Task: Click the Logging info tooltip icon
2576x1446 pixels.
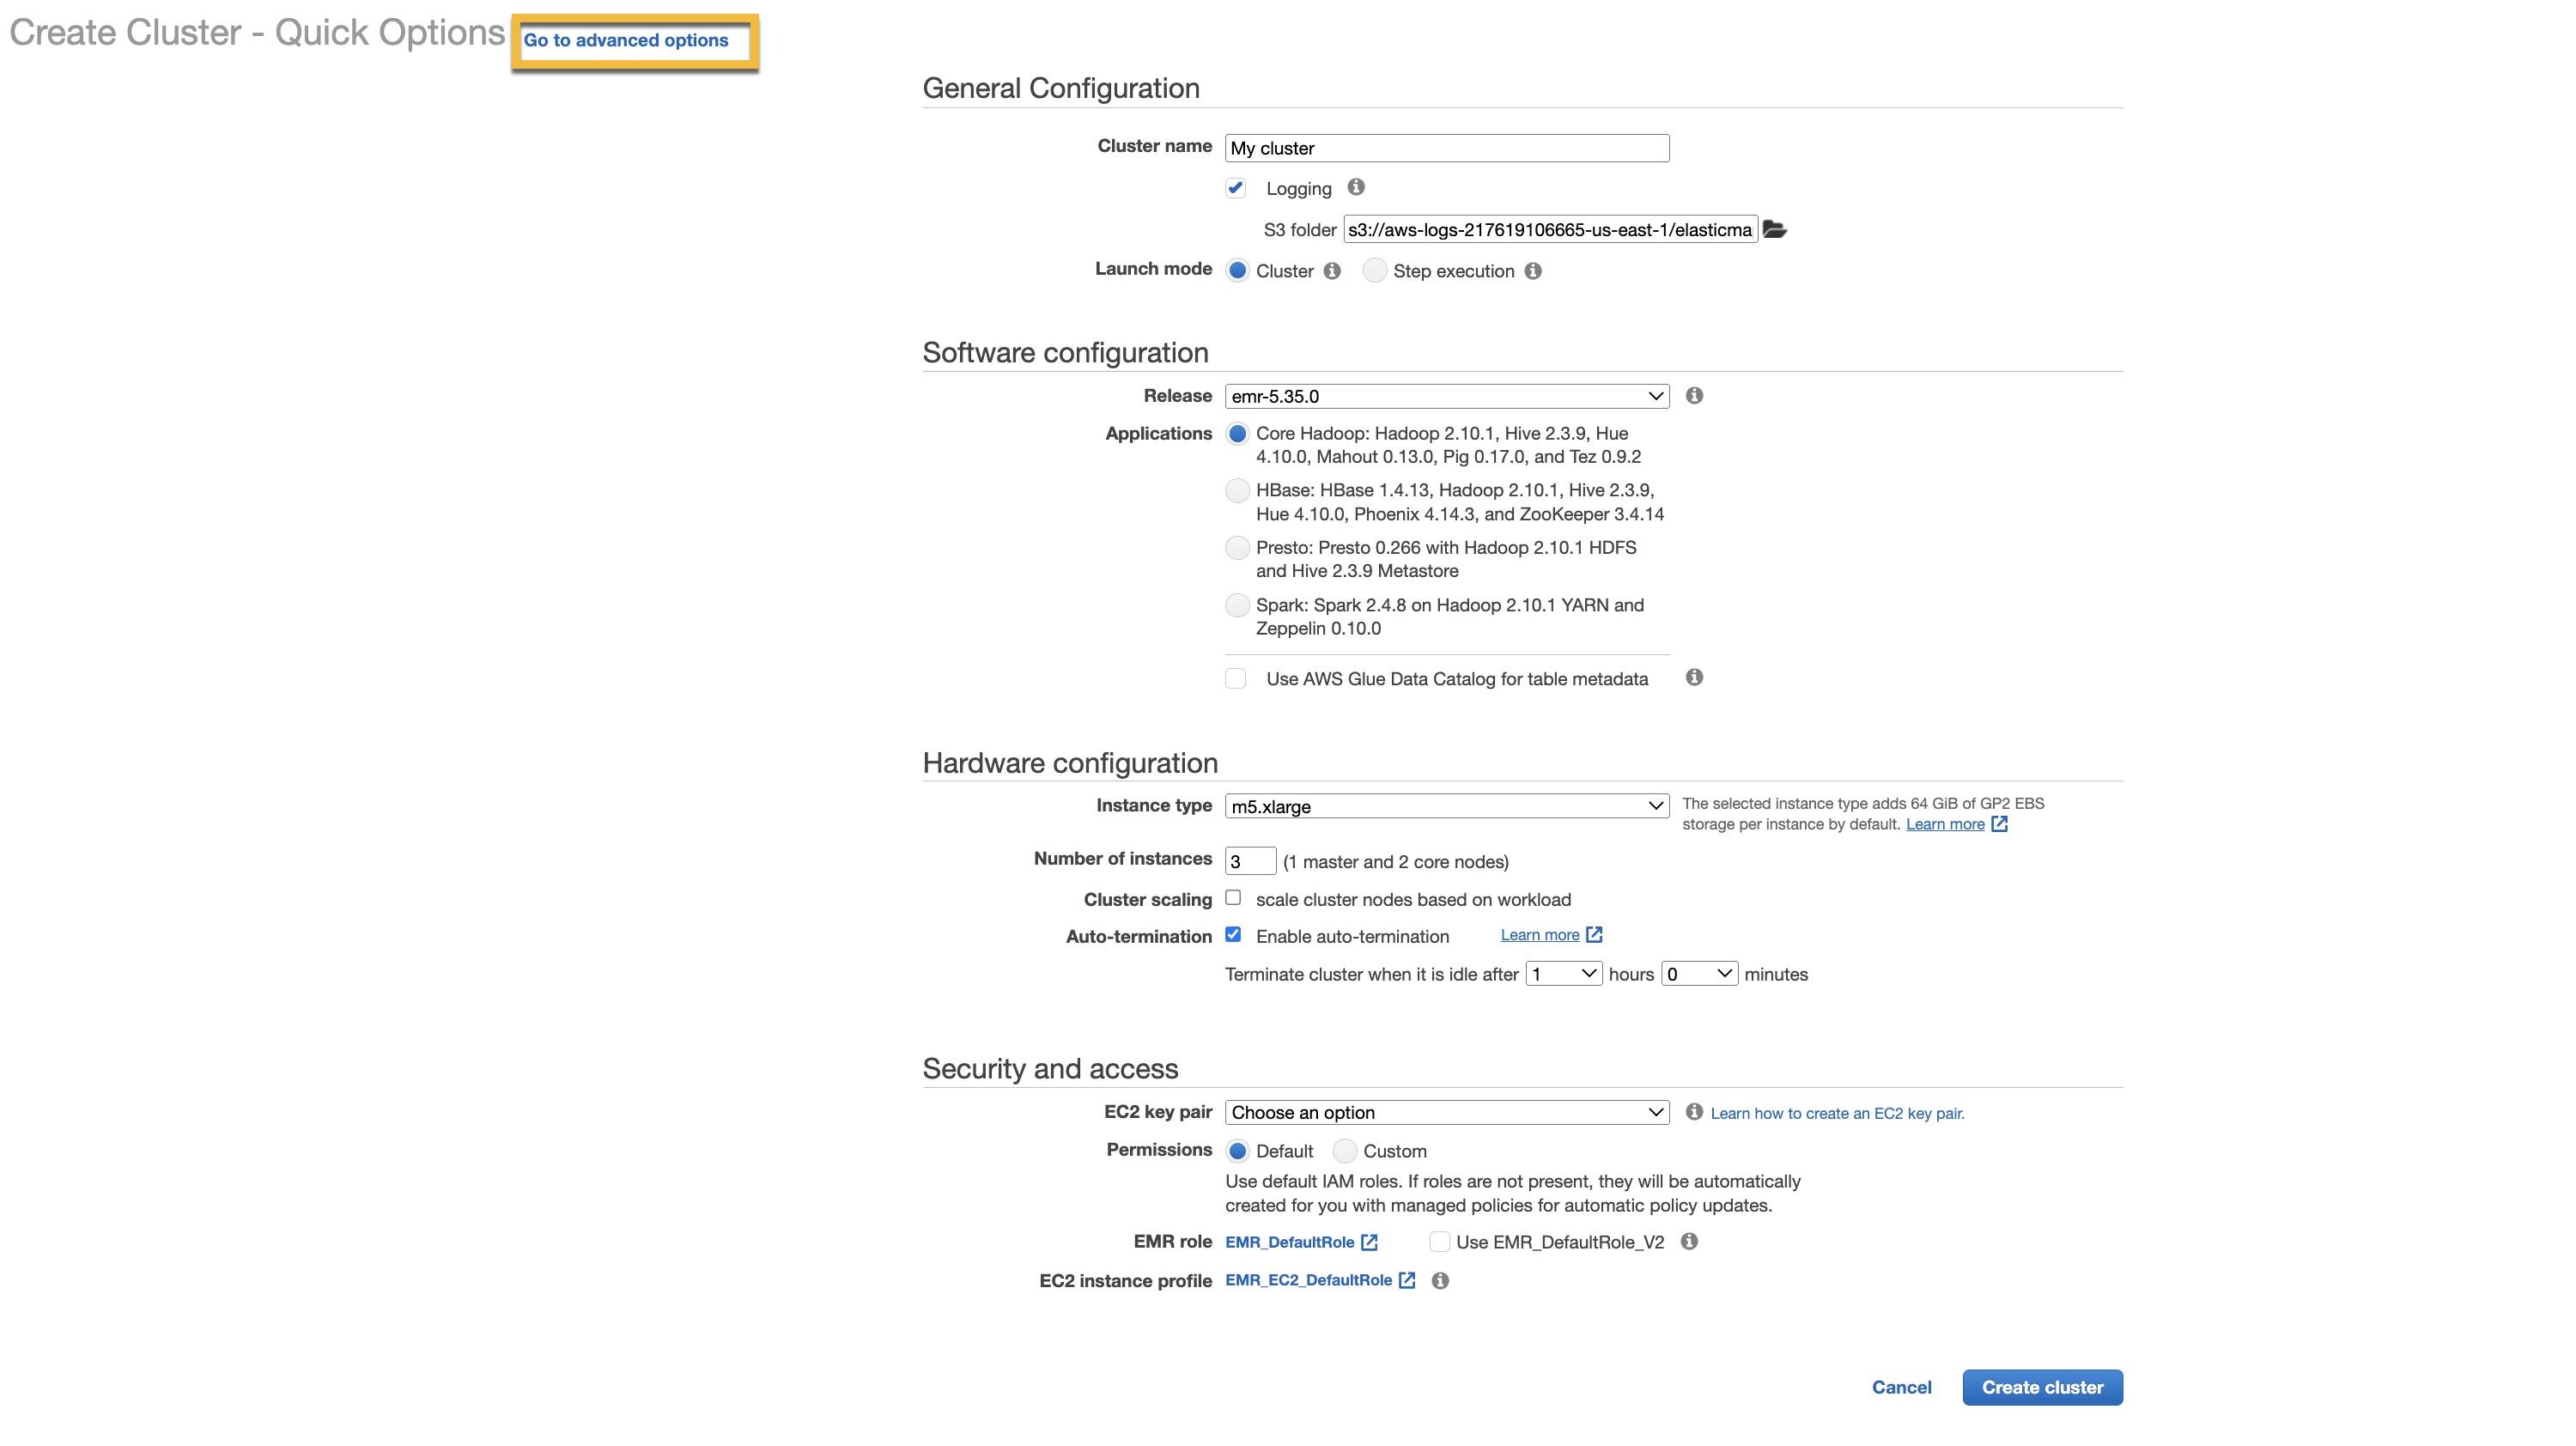Action: [1358, 185]
